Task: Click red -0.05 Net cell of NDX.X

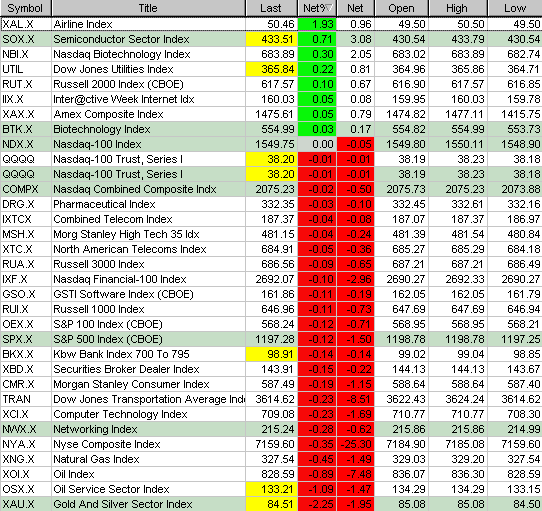Action: [356, 144]
